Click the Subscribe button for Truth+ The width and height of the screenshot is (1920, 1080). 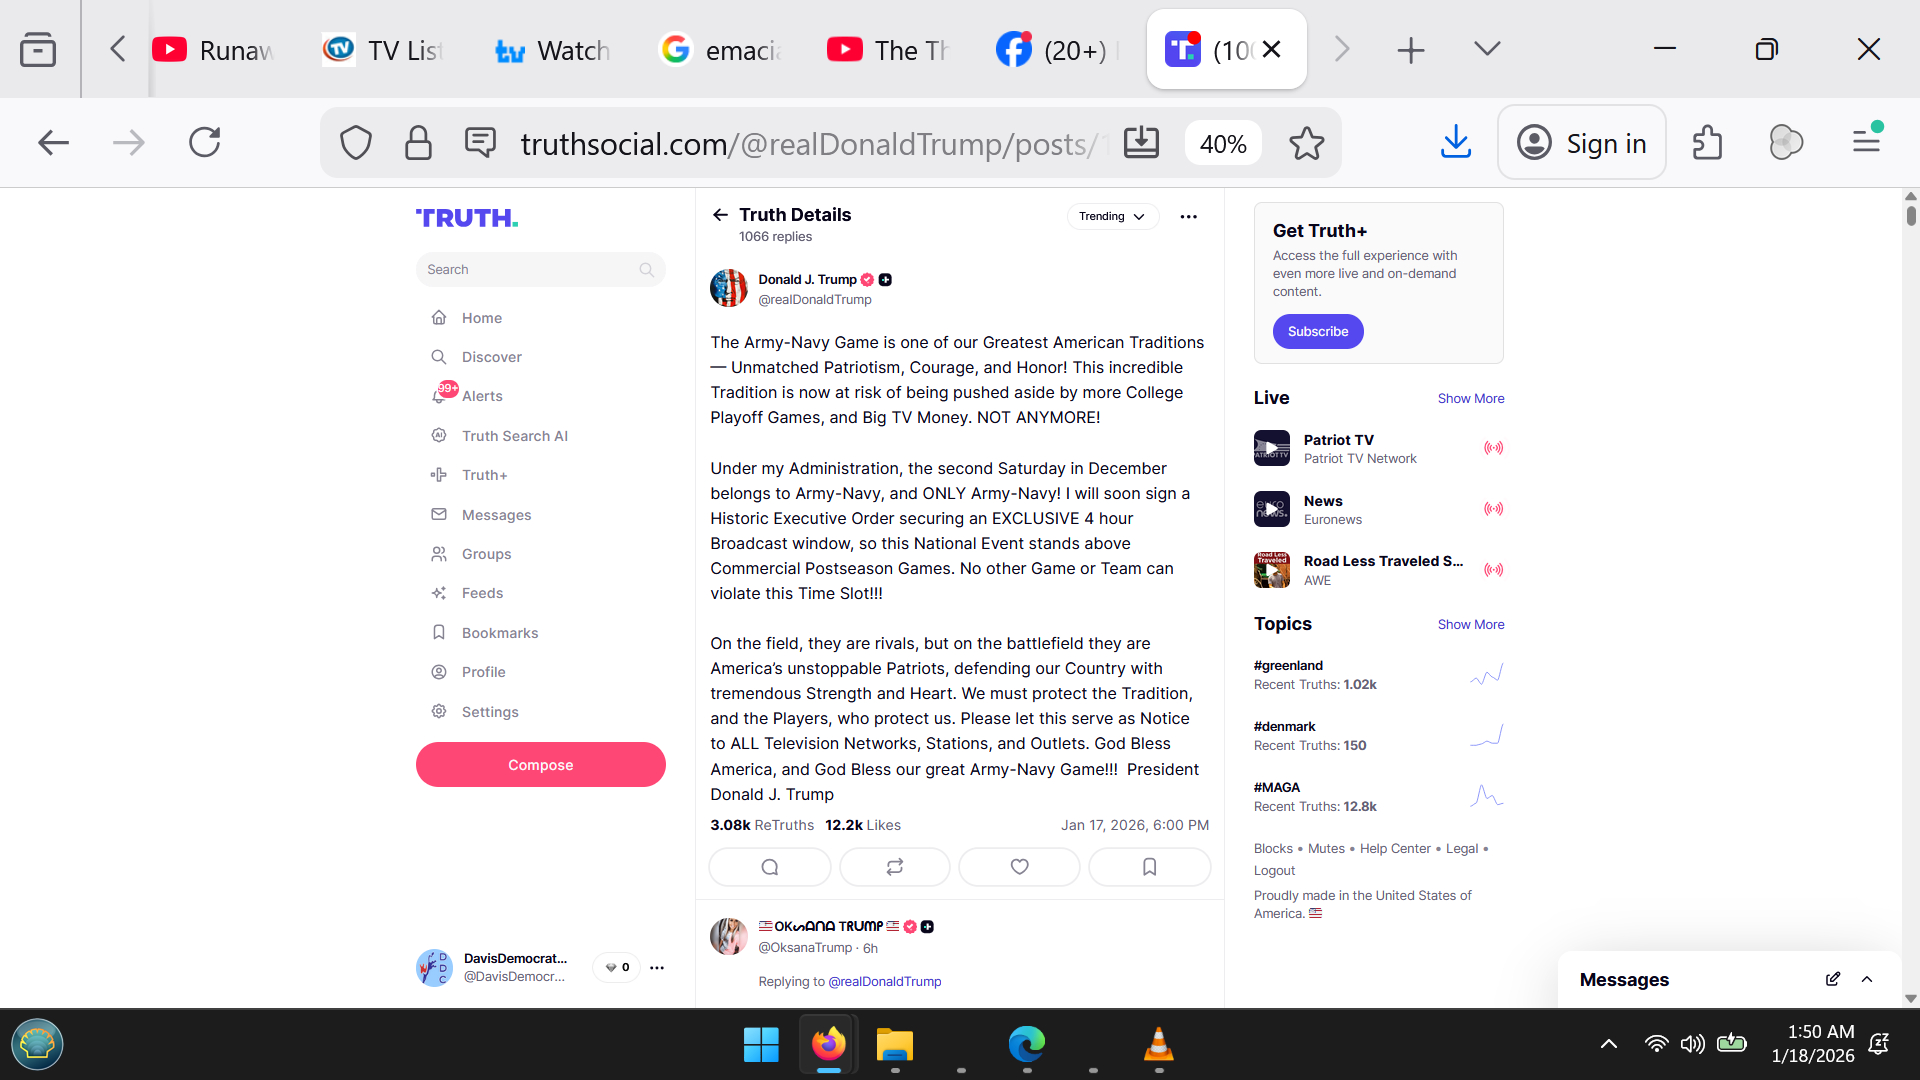click(1317, 331)
